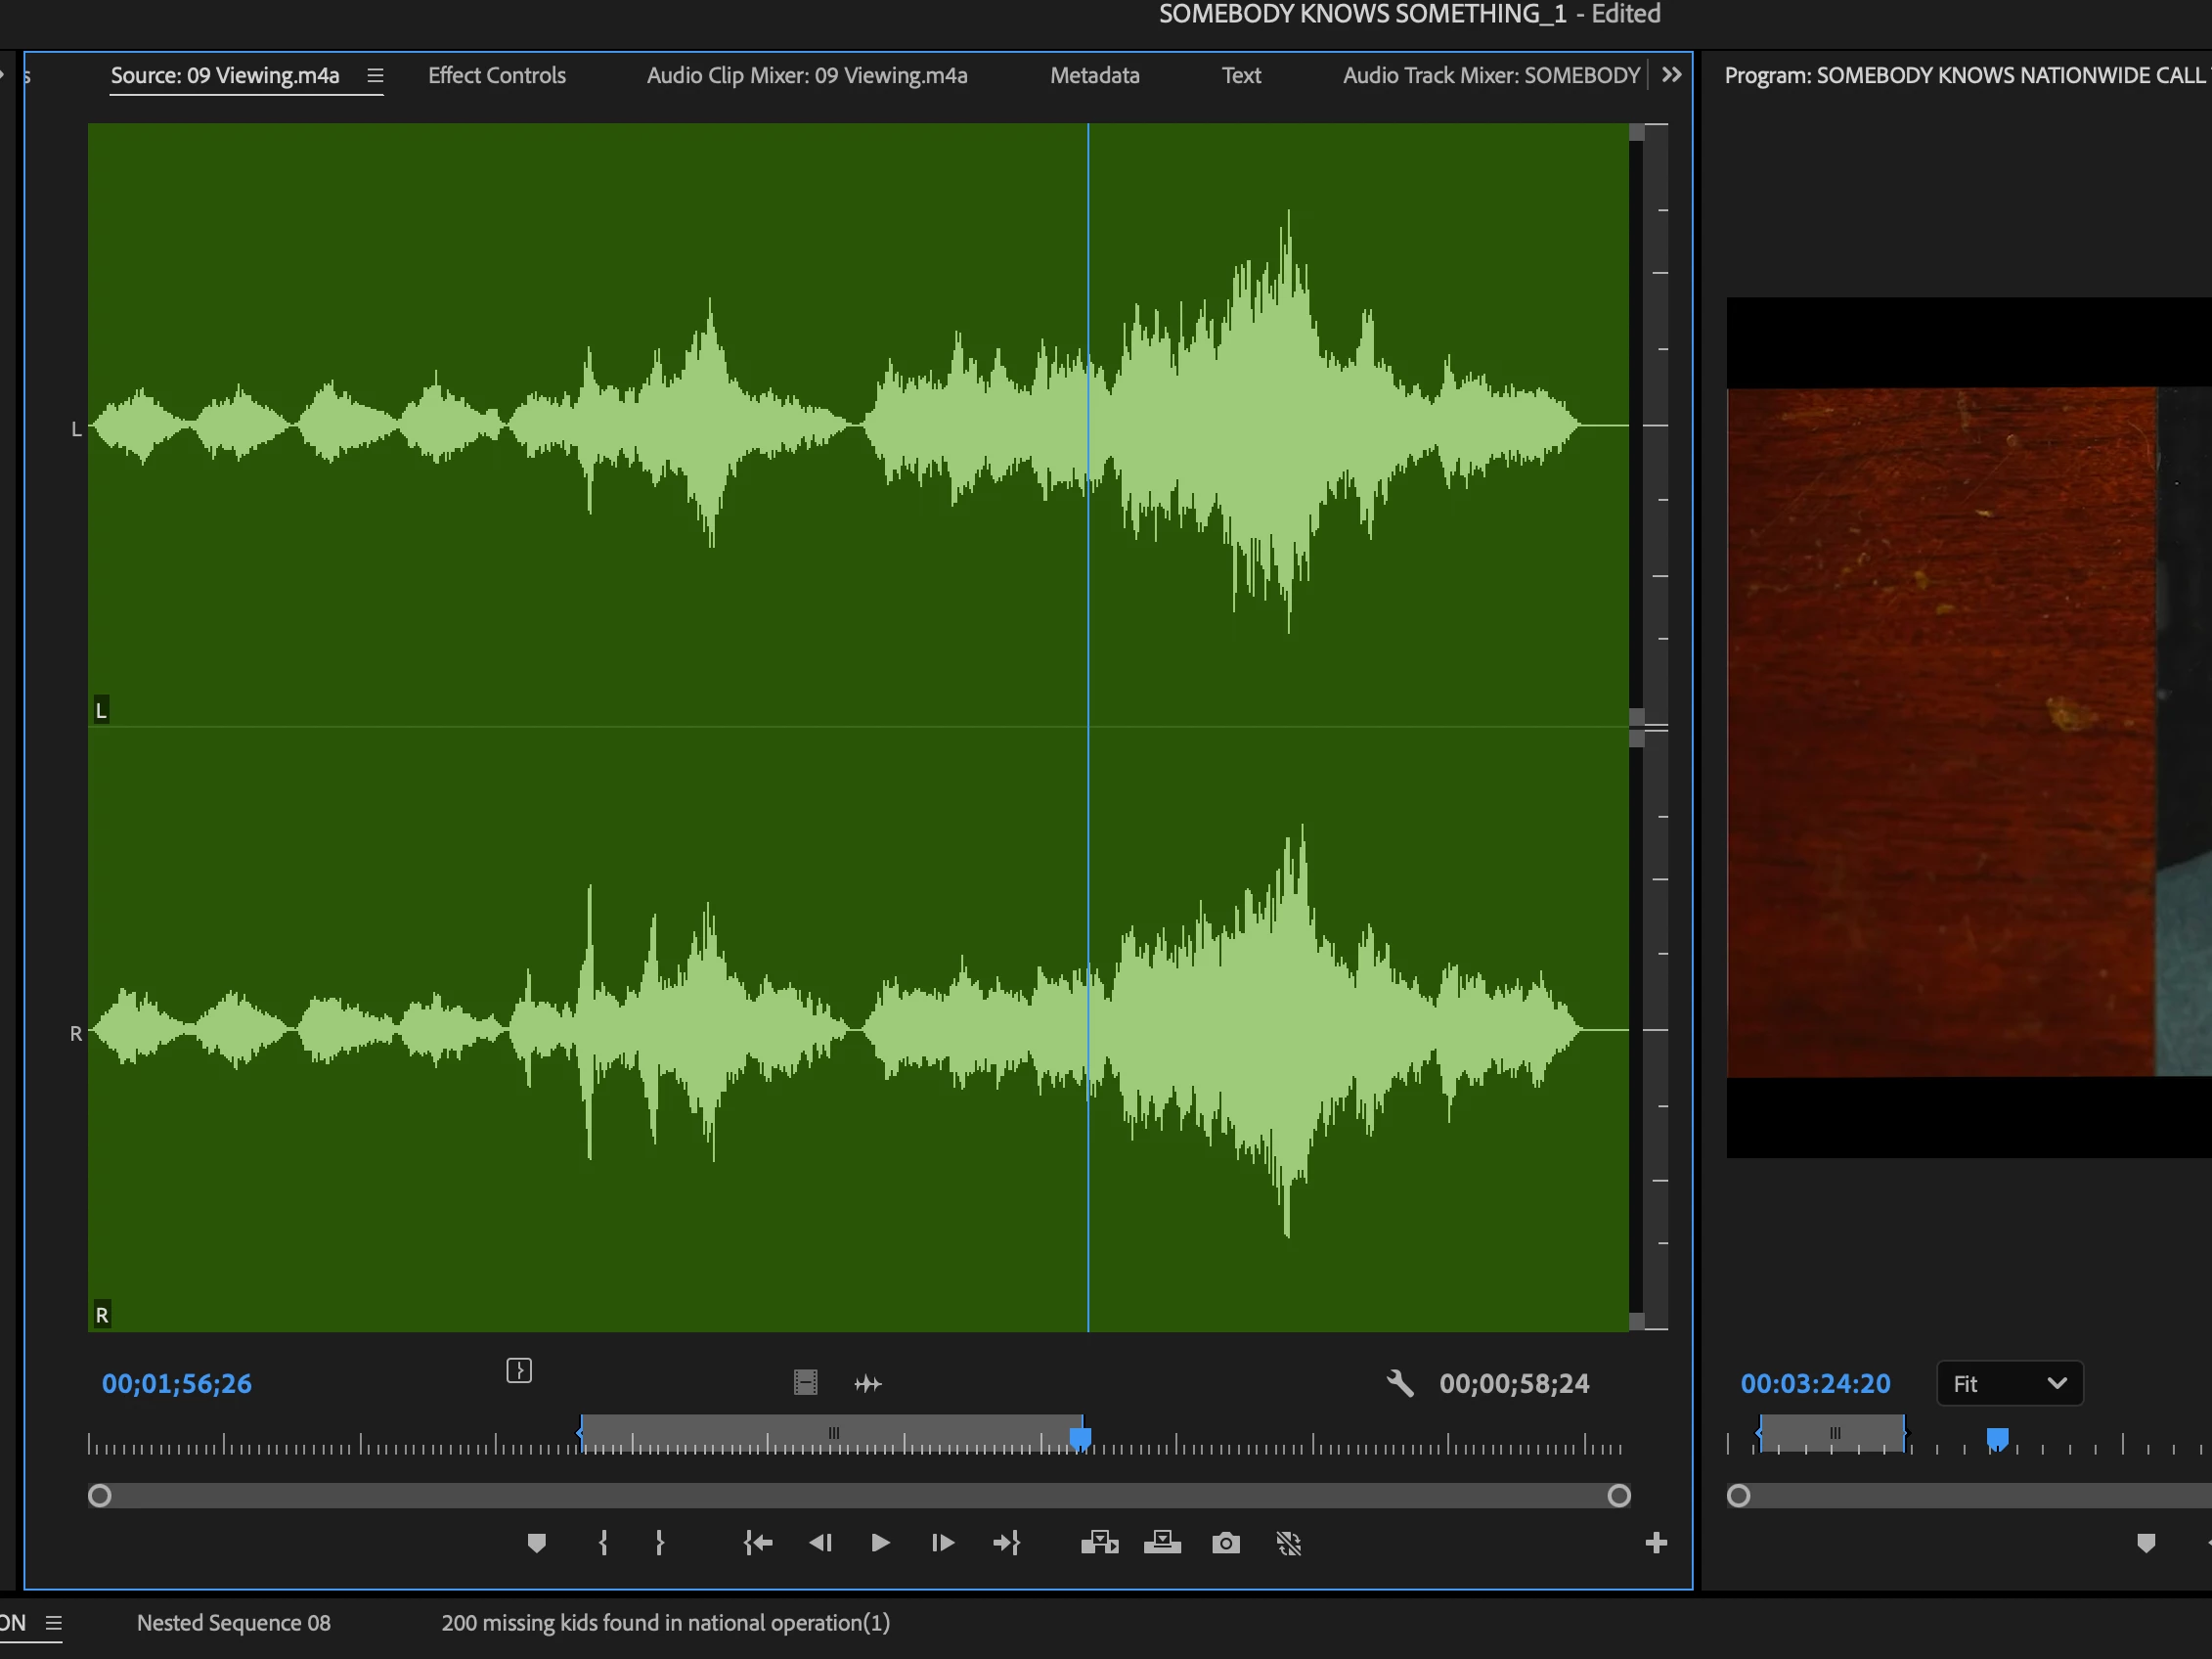The image size is (2212, 1659).
Task: Toggle Drag Video Only filmstrip icon
Action: coord(805,1383)
